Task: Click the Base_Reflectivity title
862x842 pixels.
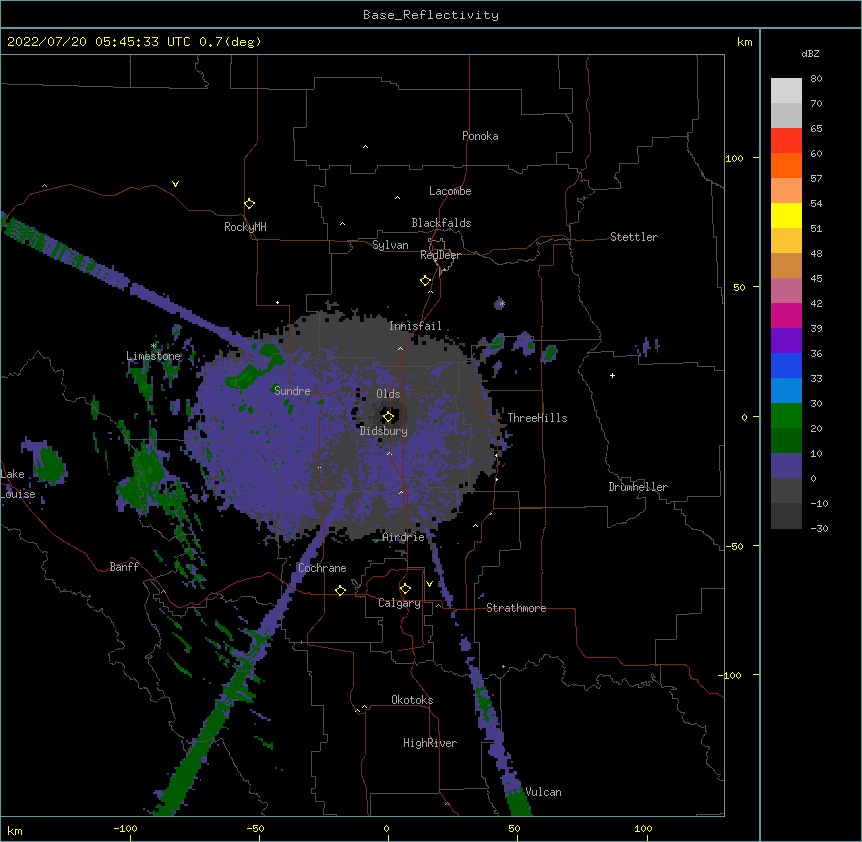Action: pos(431,15)
